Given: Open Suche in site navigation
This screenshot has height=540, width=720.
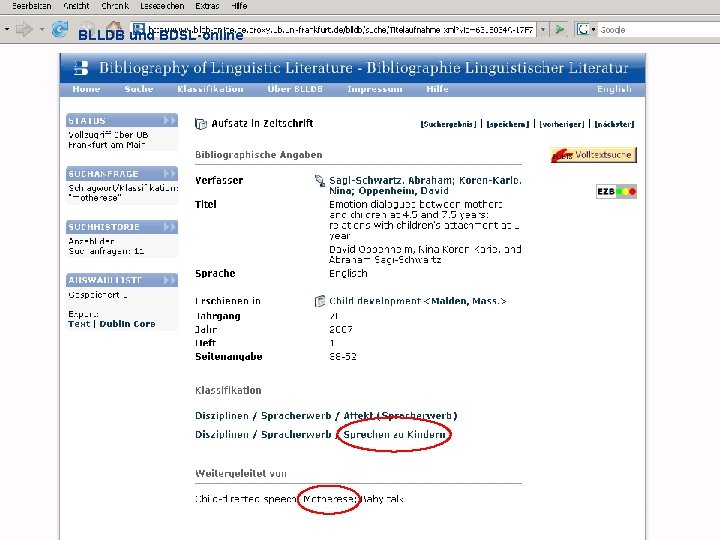Looking at the screenshot, I should 139,89.
